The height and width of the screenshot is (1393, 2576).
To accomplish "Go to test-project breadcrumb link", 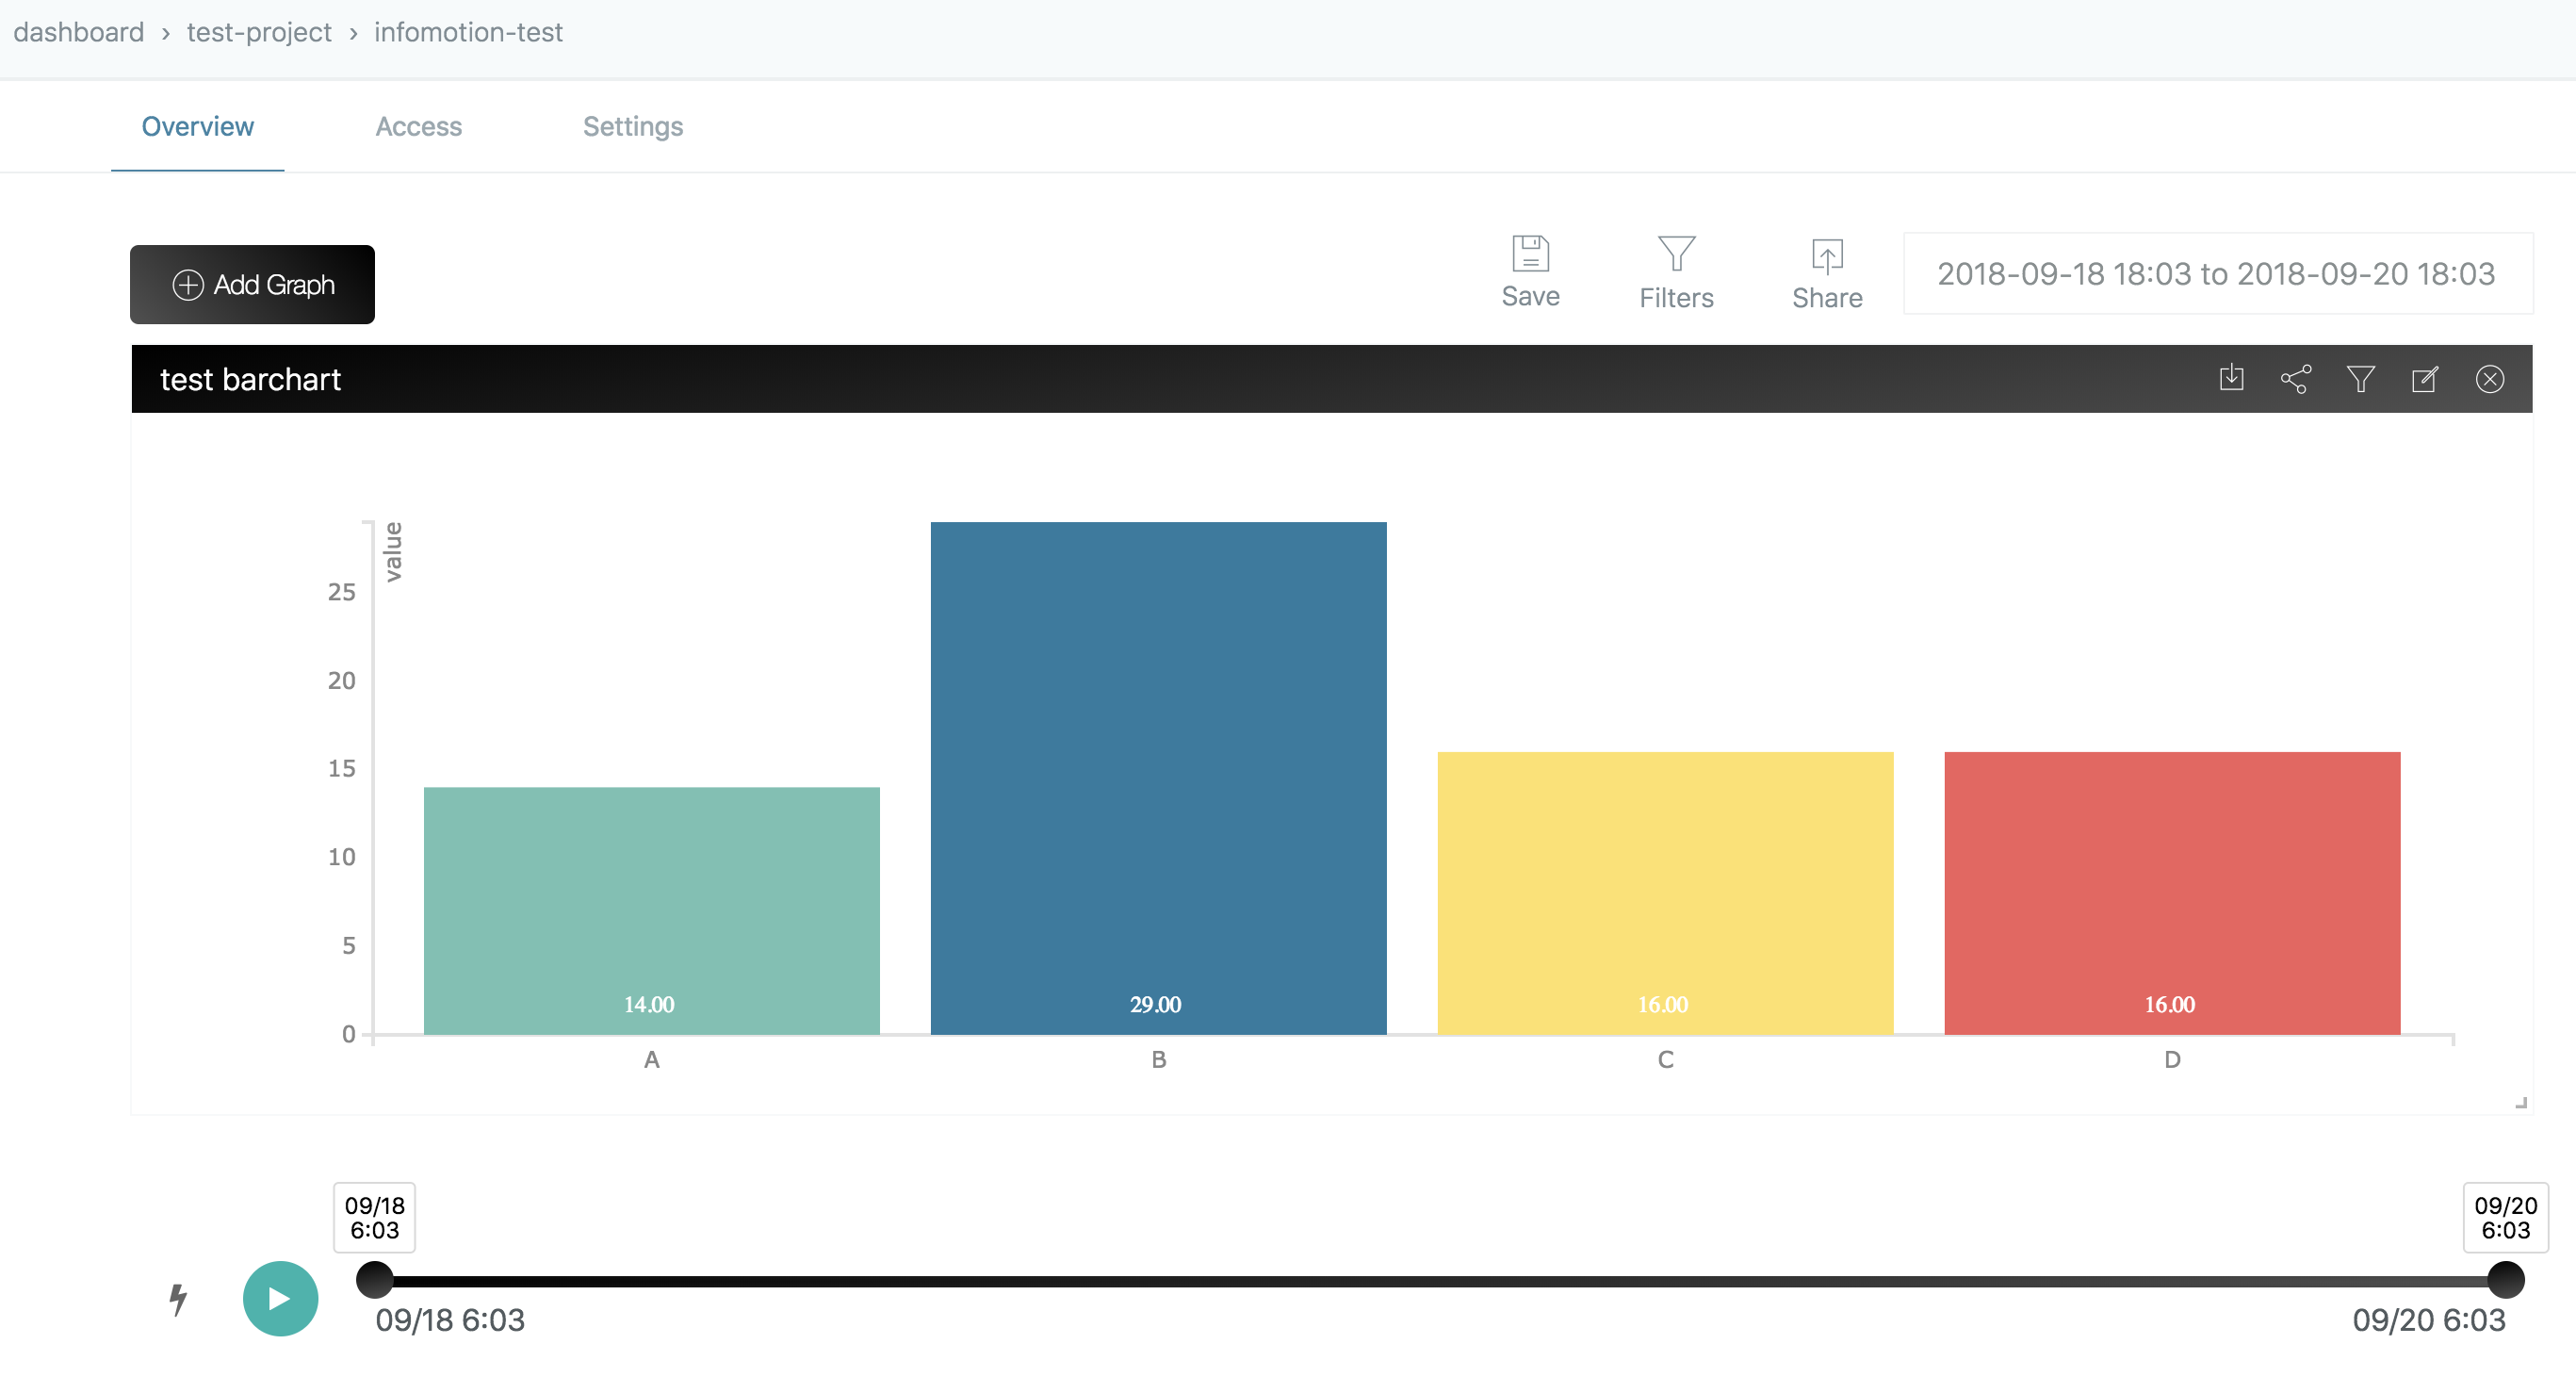I will [258, 32].
